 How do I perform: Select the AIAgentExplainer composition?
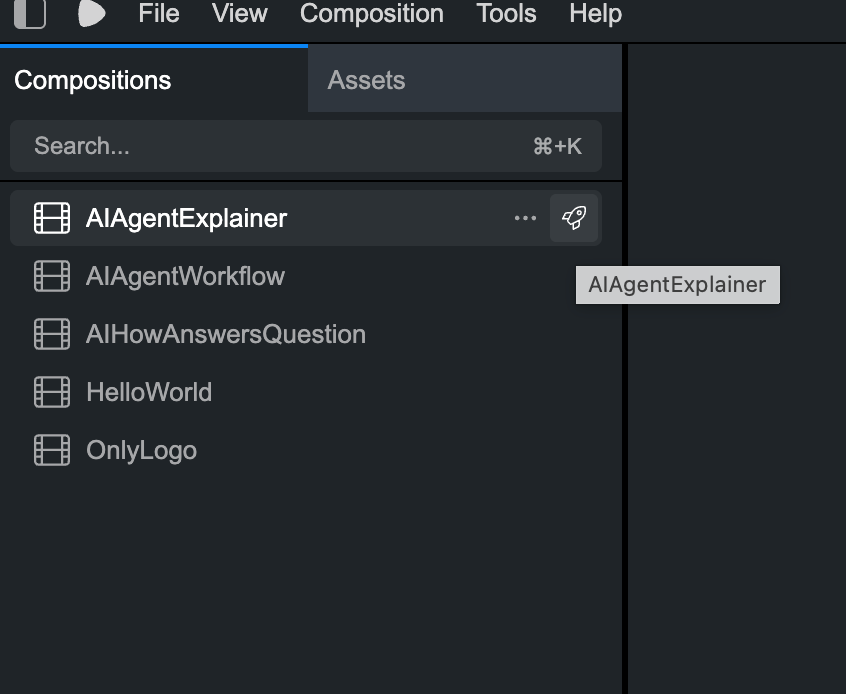pyautogui.click(x=306, y=218)
